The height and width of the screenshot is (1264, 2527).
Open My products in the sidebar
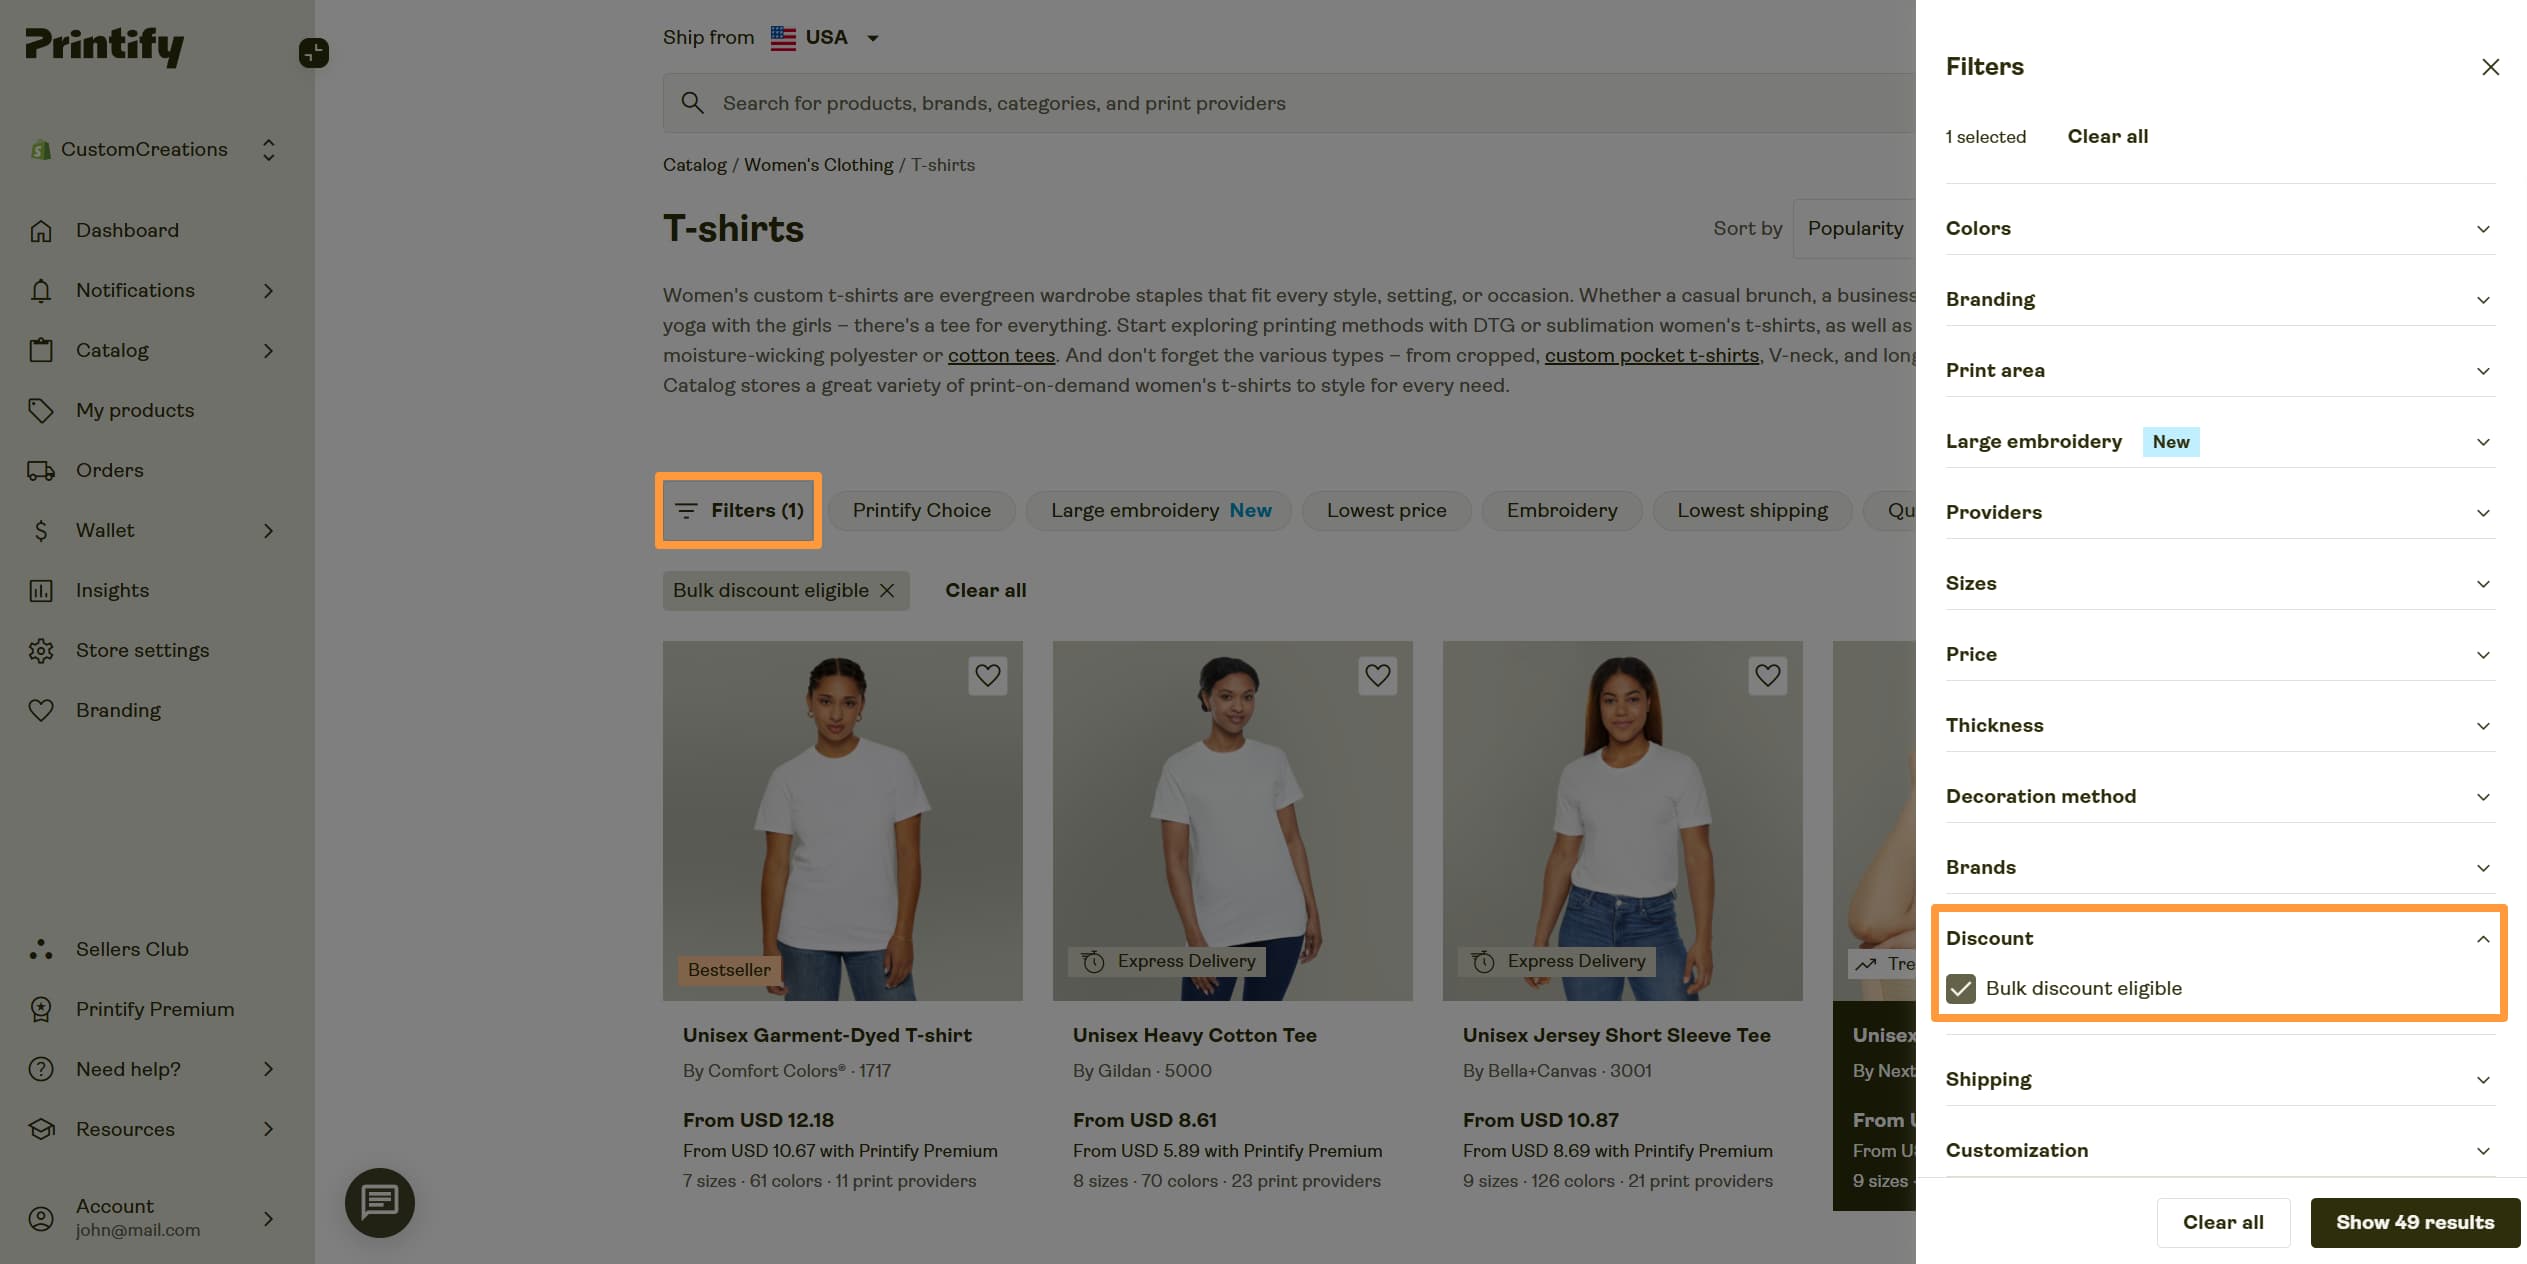135,410
